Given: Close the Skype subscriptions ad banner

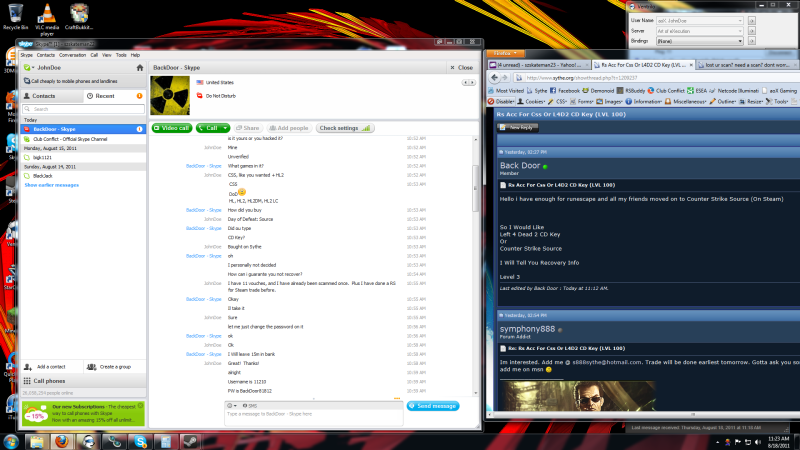Looking at the screenshot, I should 140,406.
